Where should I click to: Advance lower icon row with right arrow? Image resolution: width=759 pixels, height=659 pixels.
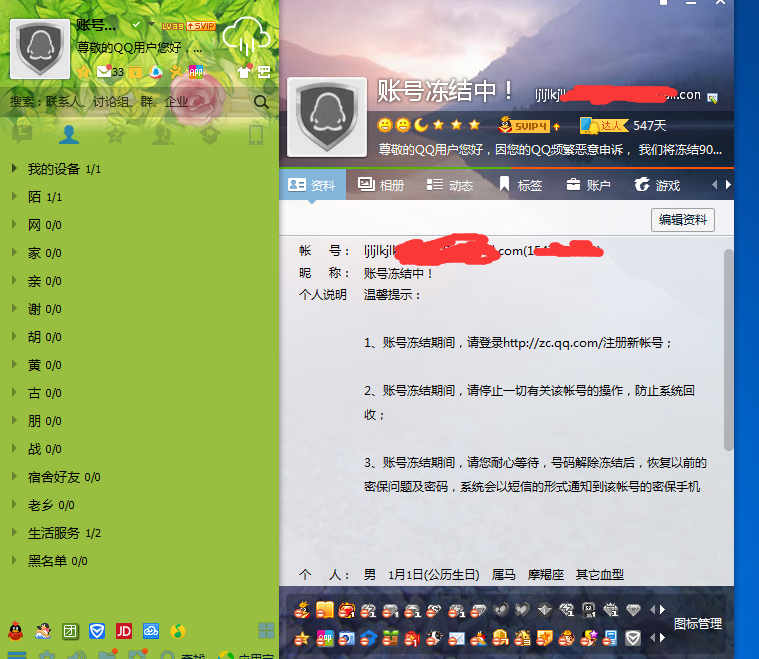click(x=663, y=638)
